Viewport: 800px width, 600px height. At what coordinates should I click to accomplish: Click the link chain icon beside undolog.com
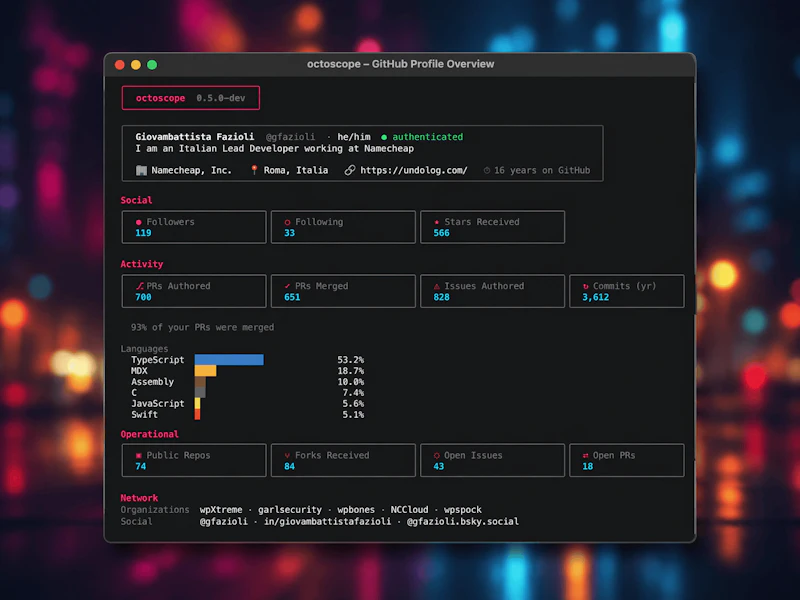[349, 170]
